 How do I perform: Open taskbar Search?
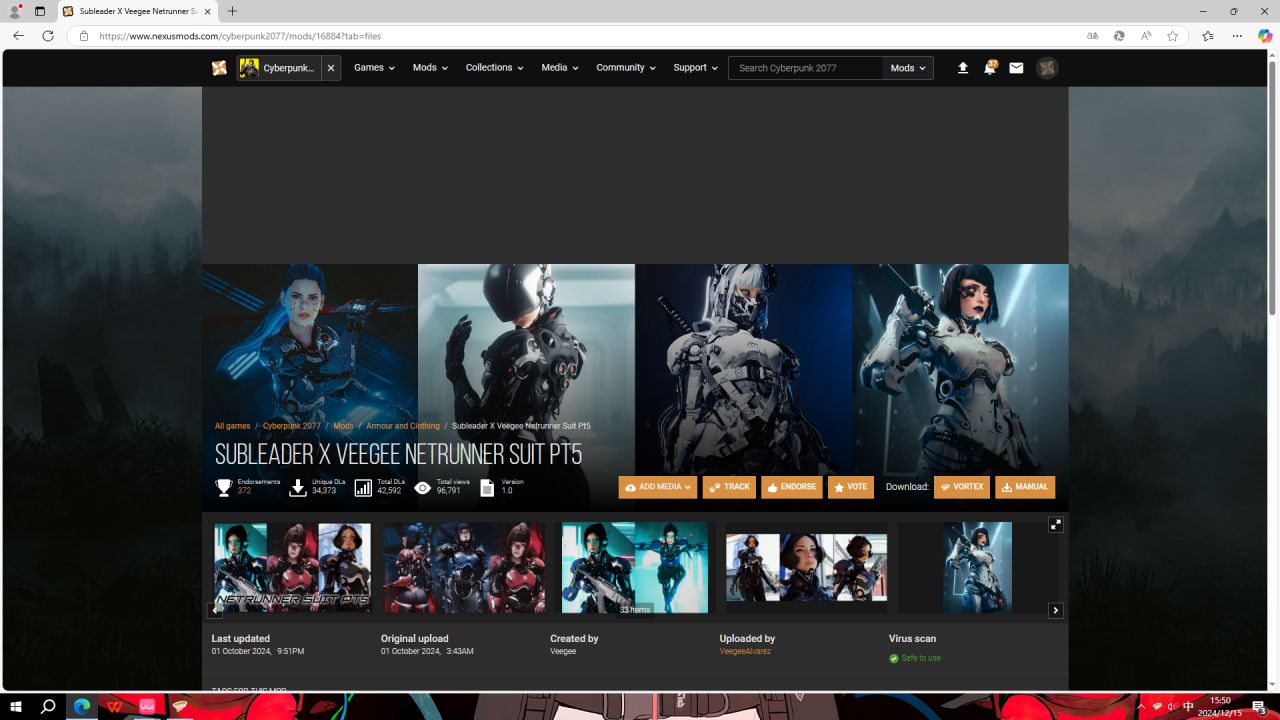[x=48, y=706]
